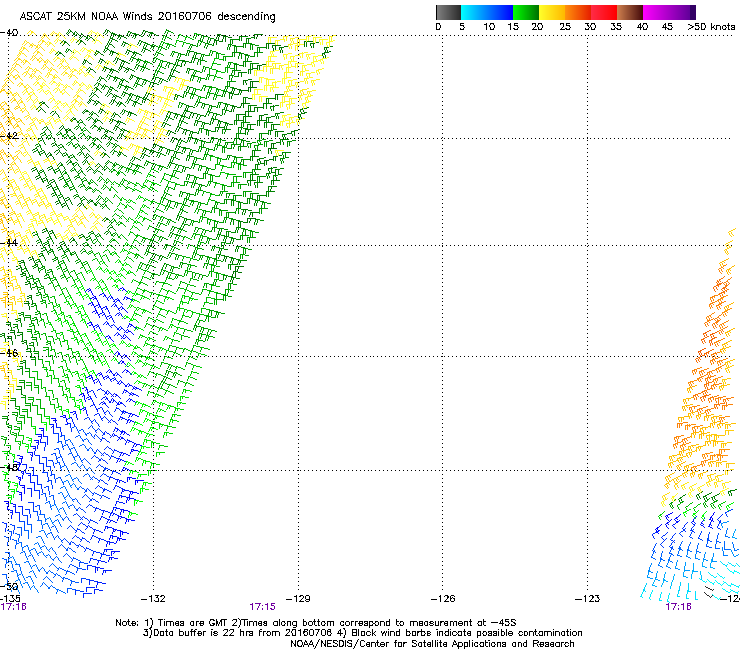740x650 pixels.
Task: Click the -123 longitude axis label
Action: coord(588,599)
